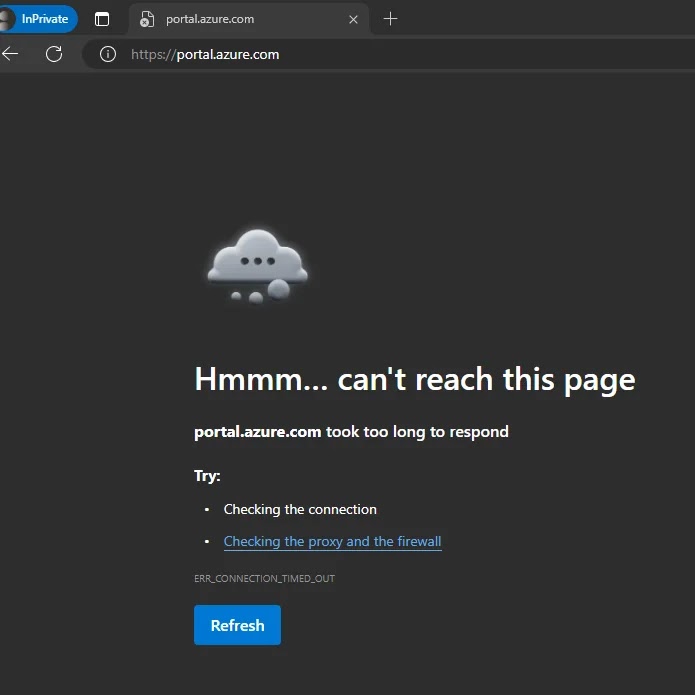Click the ERR_CONNECTION_TIMED_OUT error code text

pos(264,578)
